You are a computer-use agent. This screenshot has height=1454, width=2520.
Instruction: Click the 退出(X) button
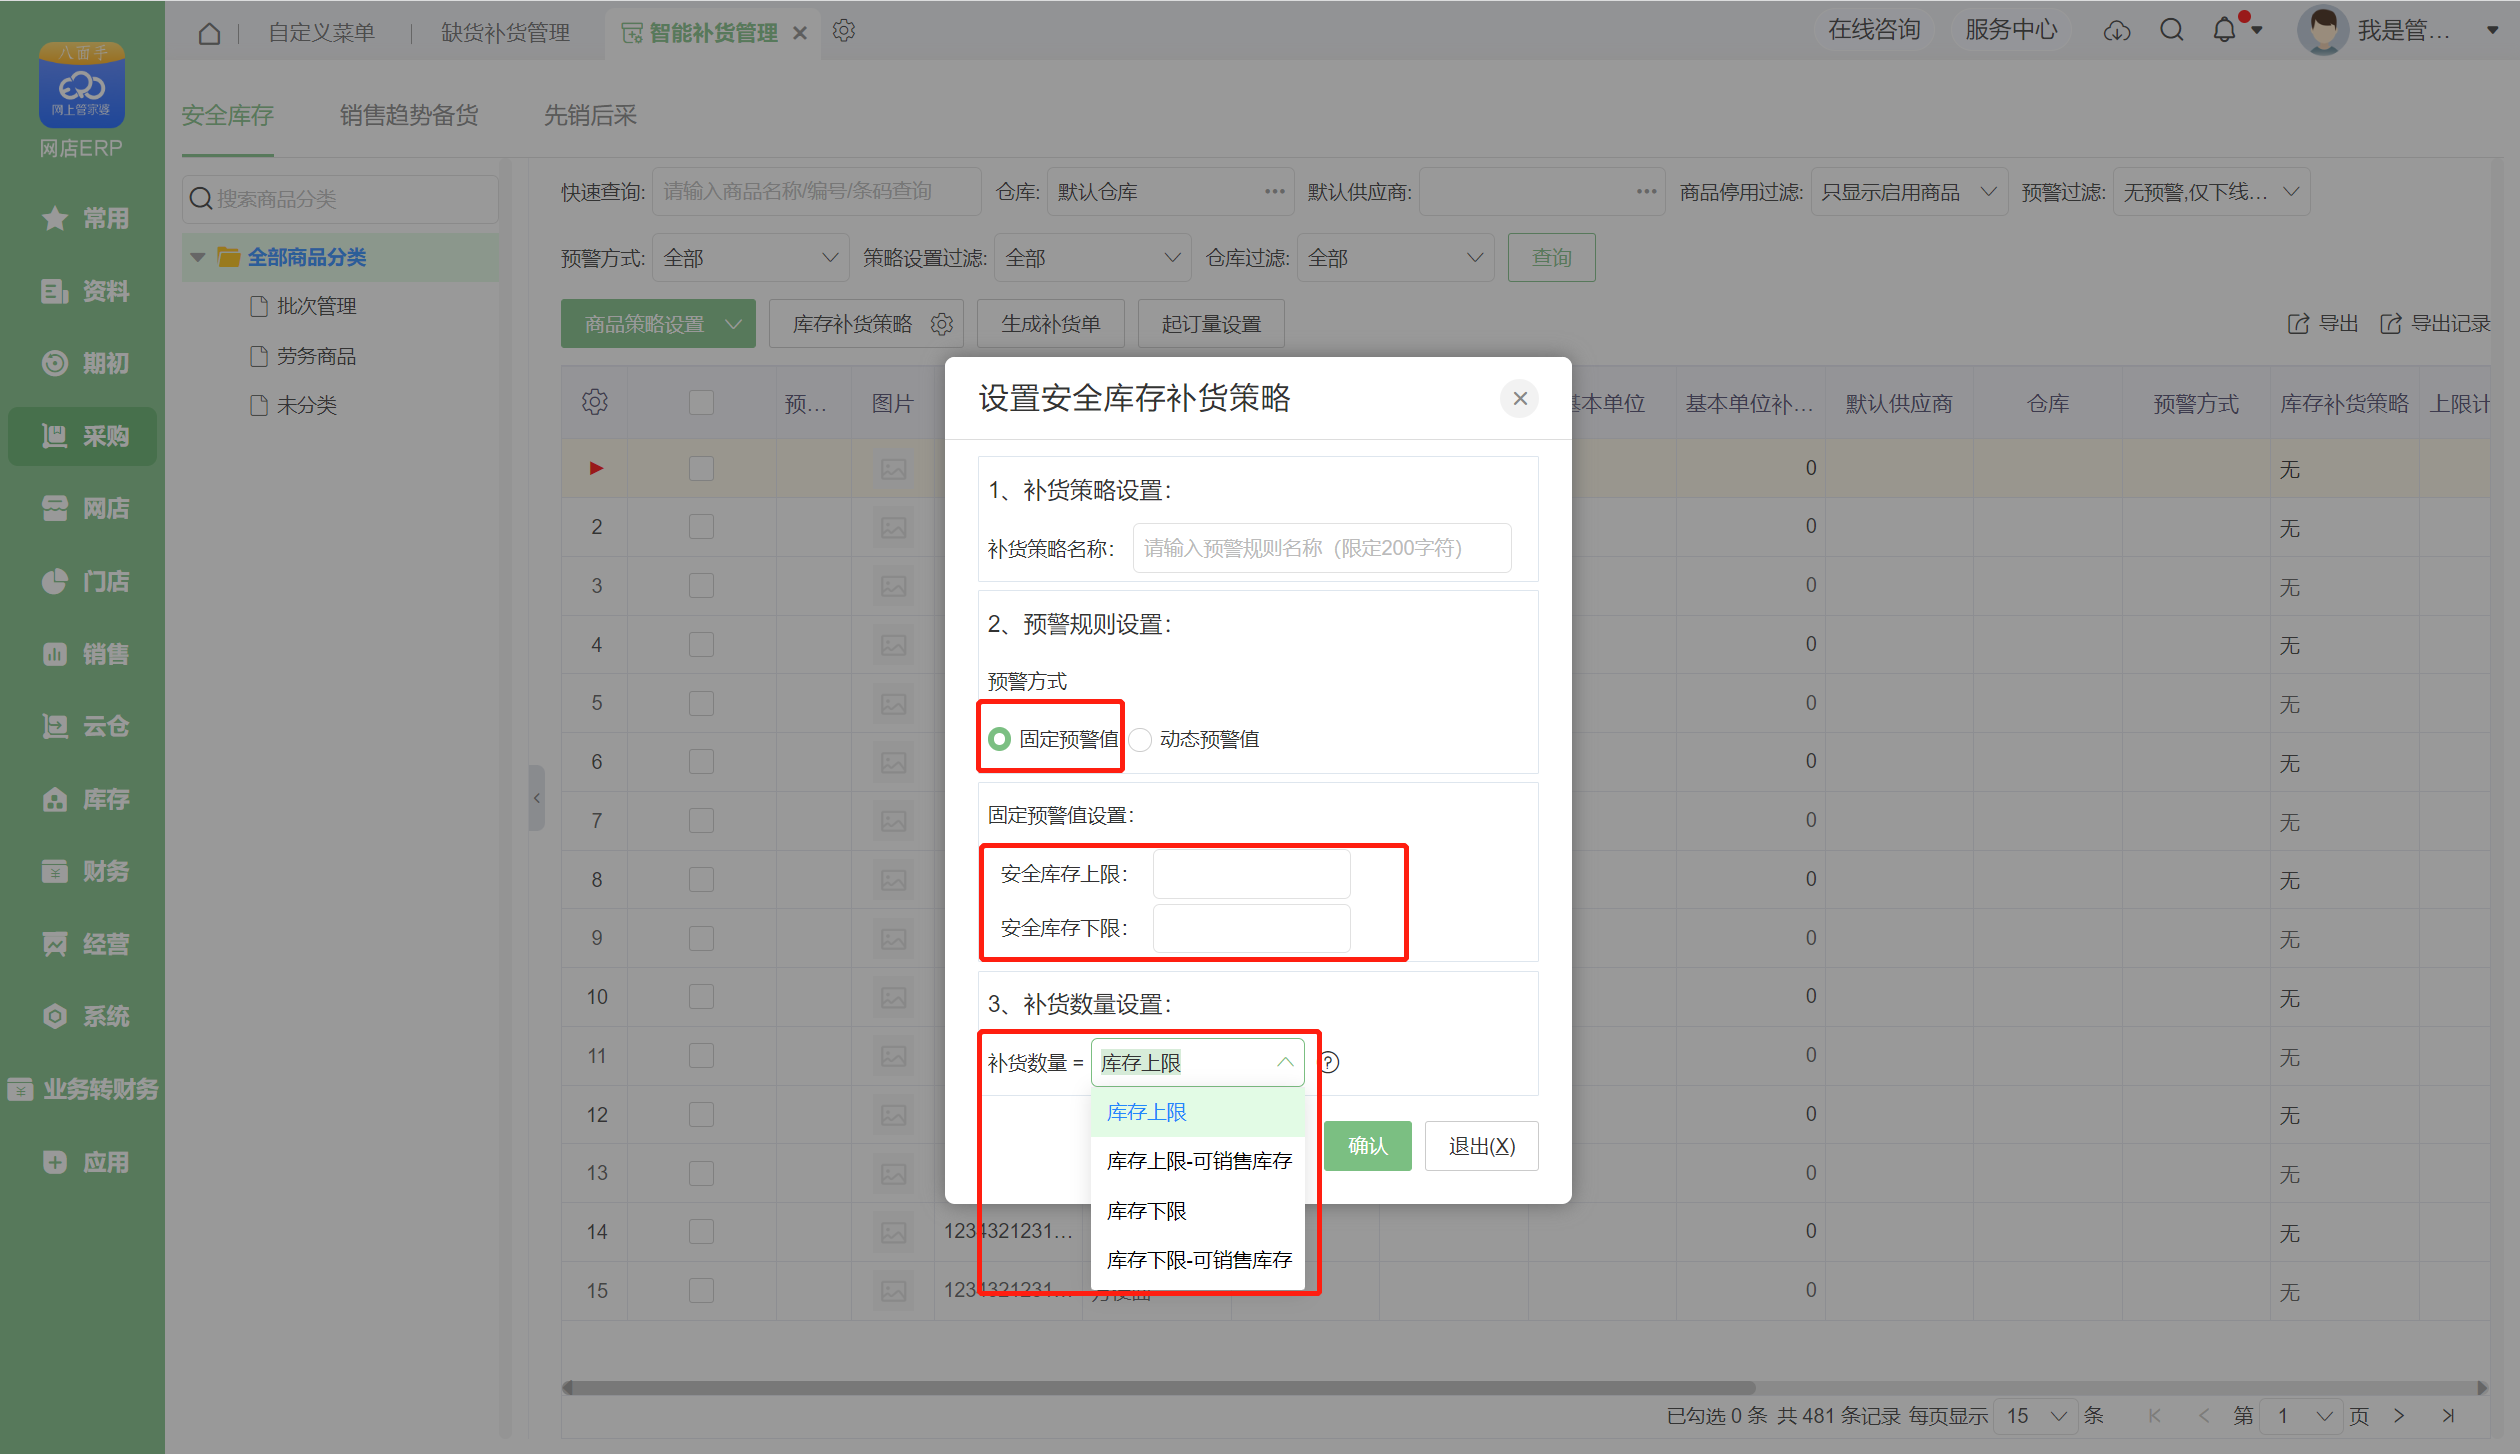coord(1481,1146)
